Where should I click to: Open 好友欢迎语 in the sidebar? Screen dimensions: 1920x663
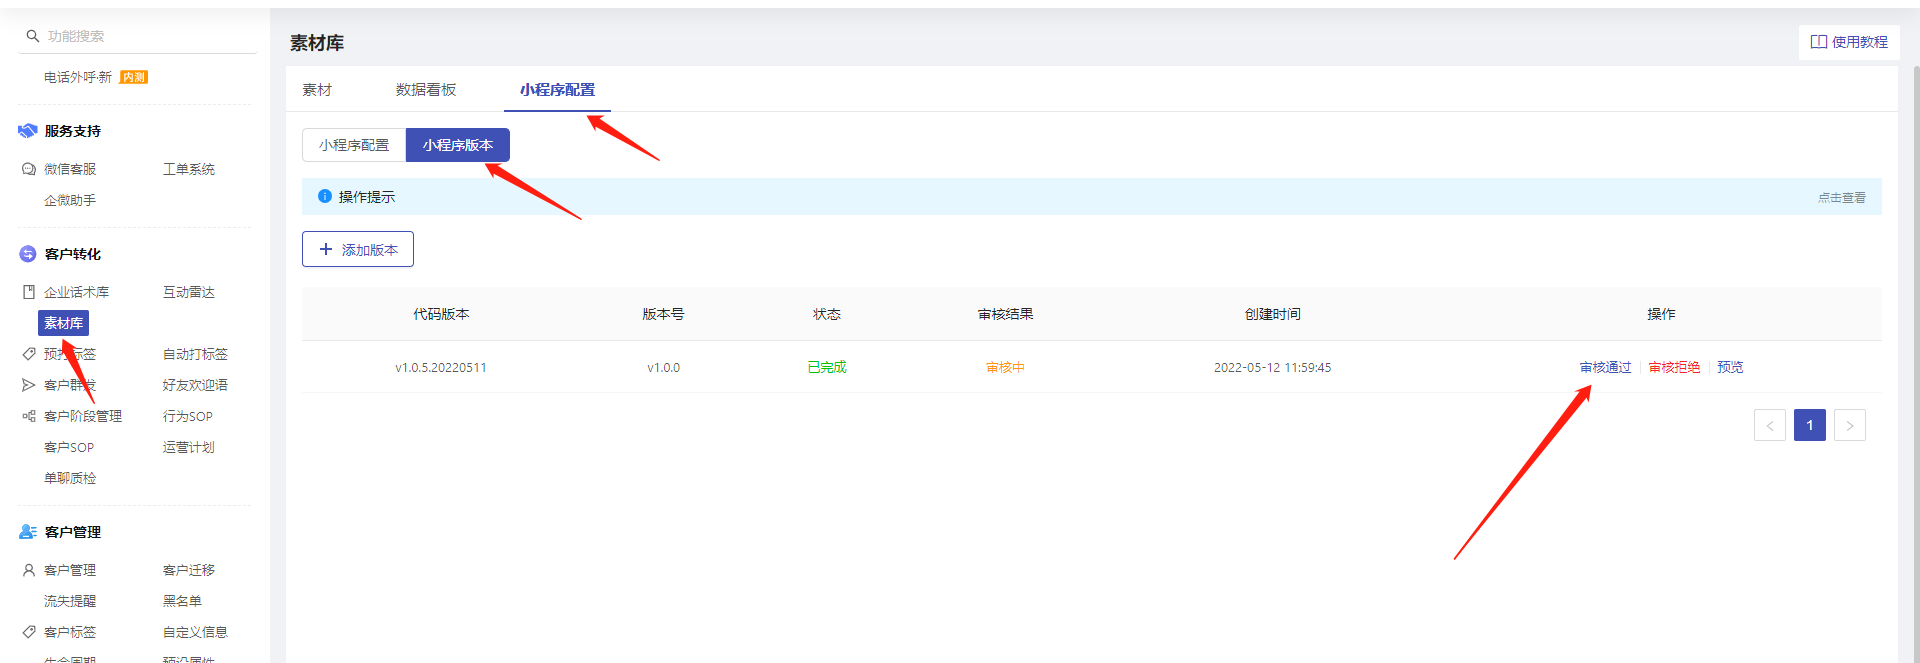tap(195, 385)
